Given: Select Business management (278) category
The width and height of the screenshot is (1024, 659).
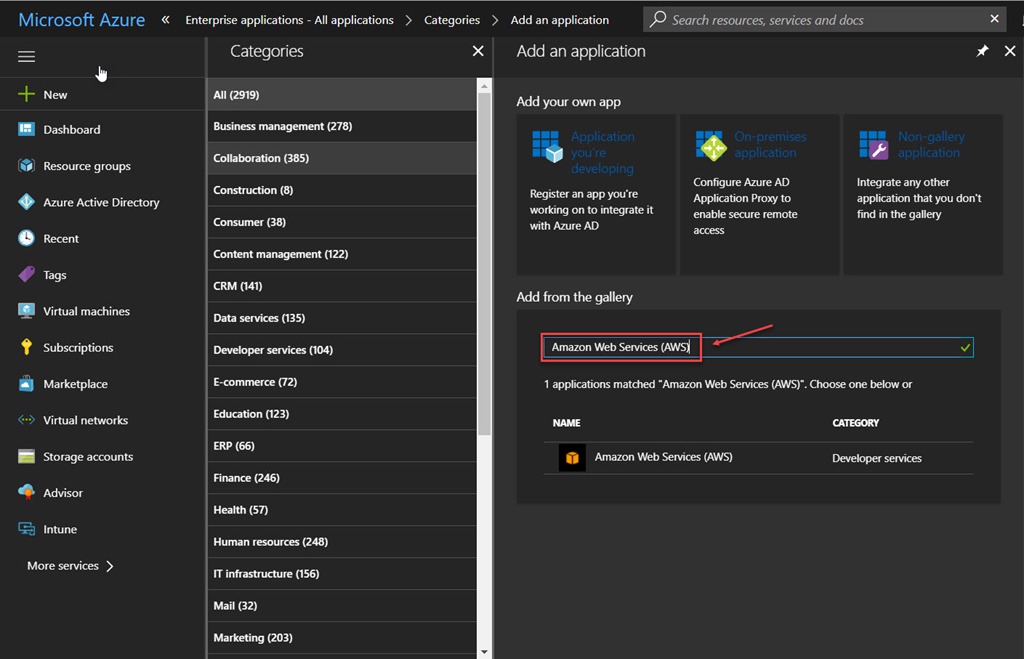Looking at the screenshot, I should click(342, 126).
